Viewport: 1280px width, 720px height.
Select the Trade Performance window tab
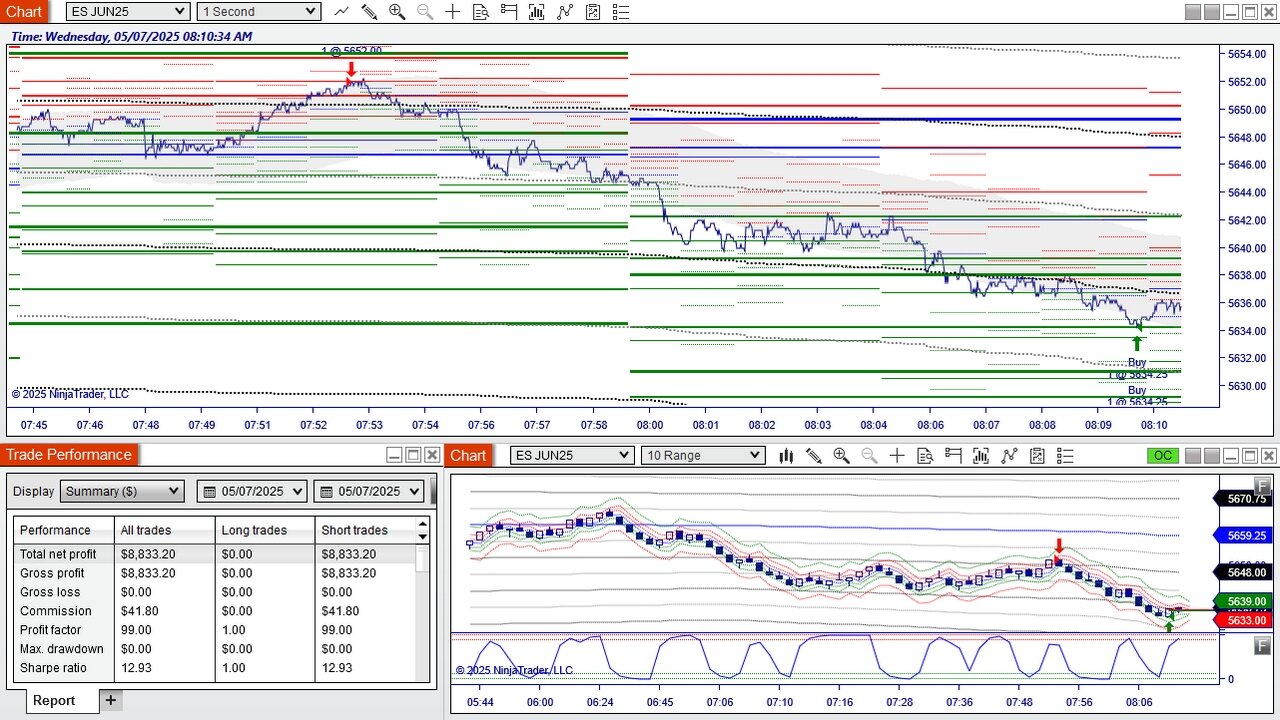pos(69,455)
